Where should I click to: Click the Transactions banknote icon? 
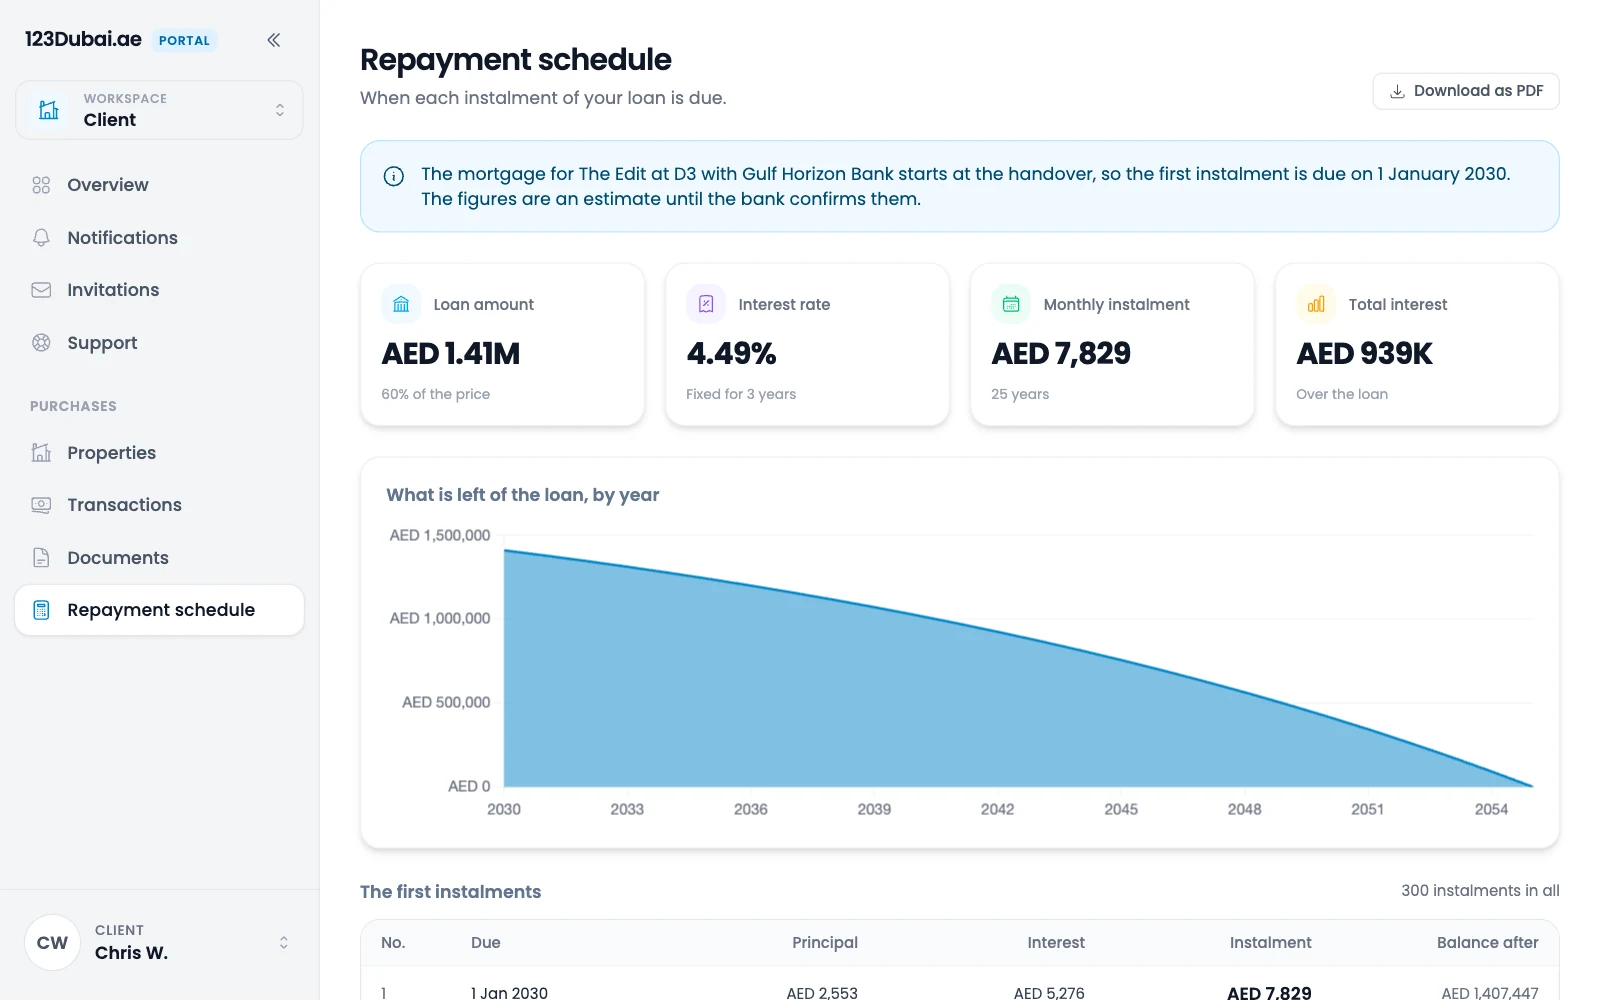point(41,505)
